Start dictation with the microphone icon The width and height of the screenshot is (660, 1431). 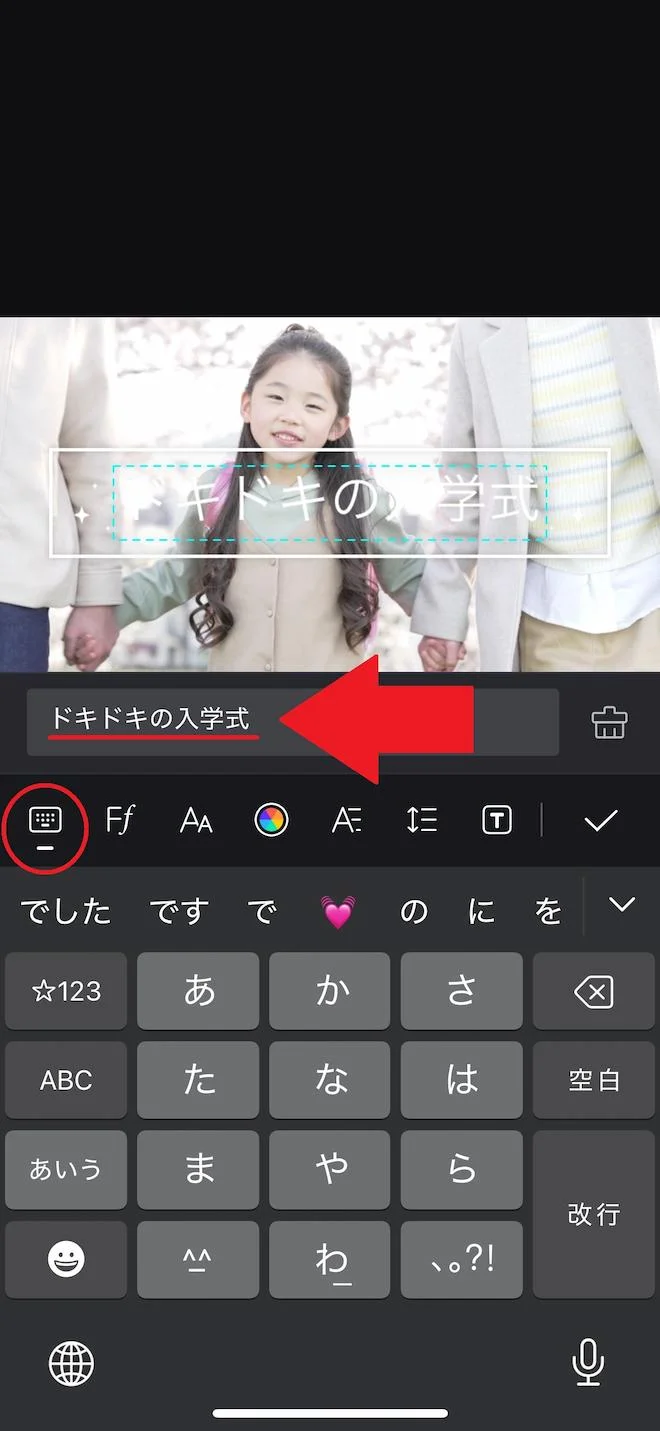[x=588, y=1362]
